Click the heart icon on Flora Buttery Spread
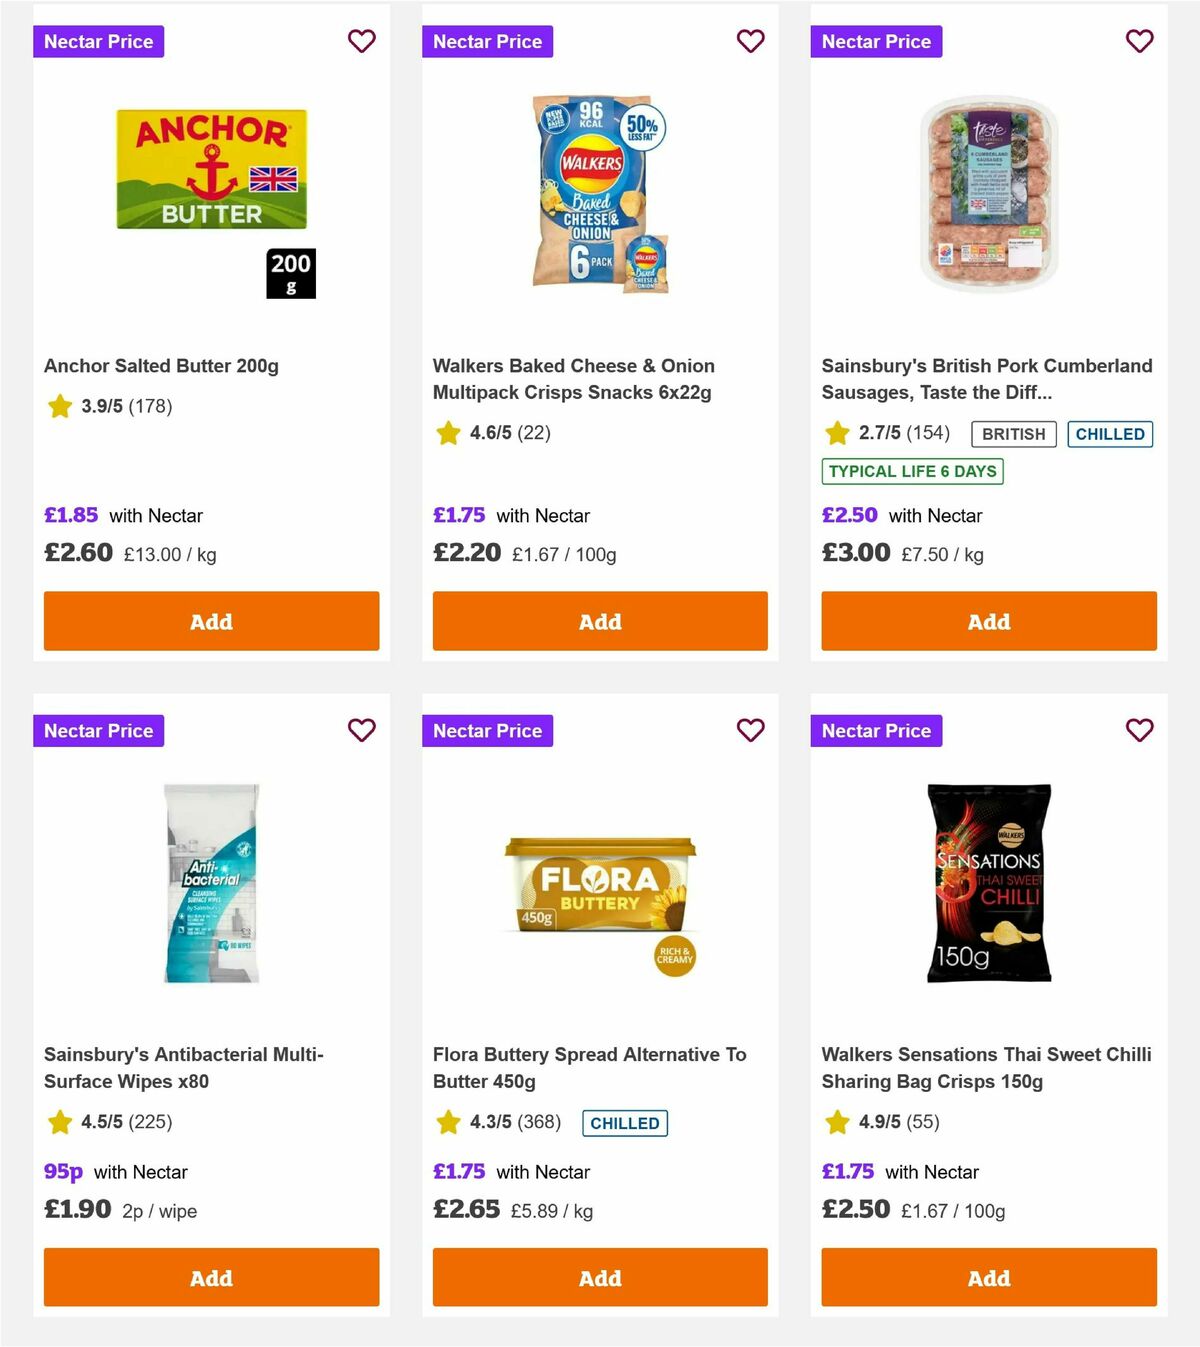This screenshot has width=1200, height=1347. pyautogui.click(x=750, y=730)
